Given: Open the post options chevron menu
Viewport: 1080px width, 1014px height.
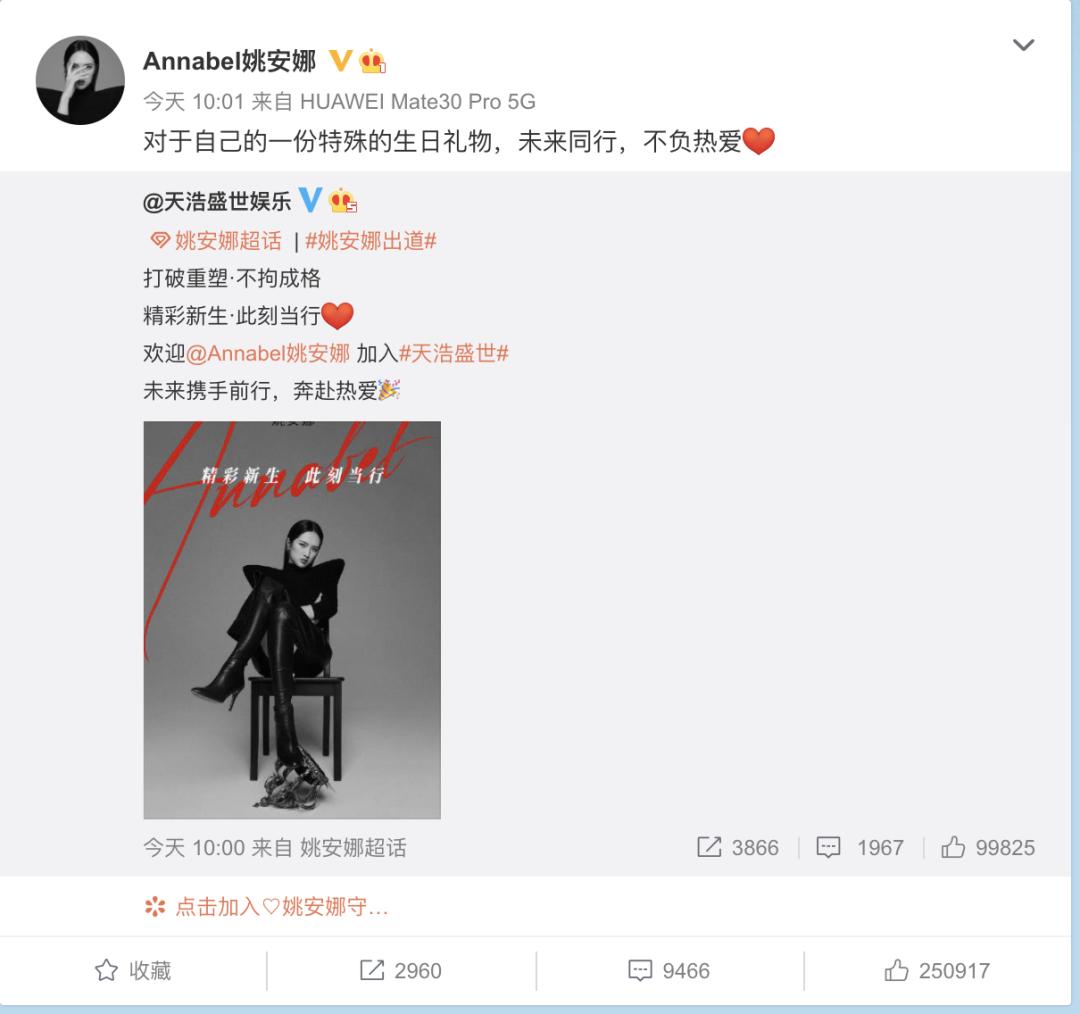Looking at the screenshot, I should coord(1024,45).
